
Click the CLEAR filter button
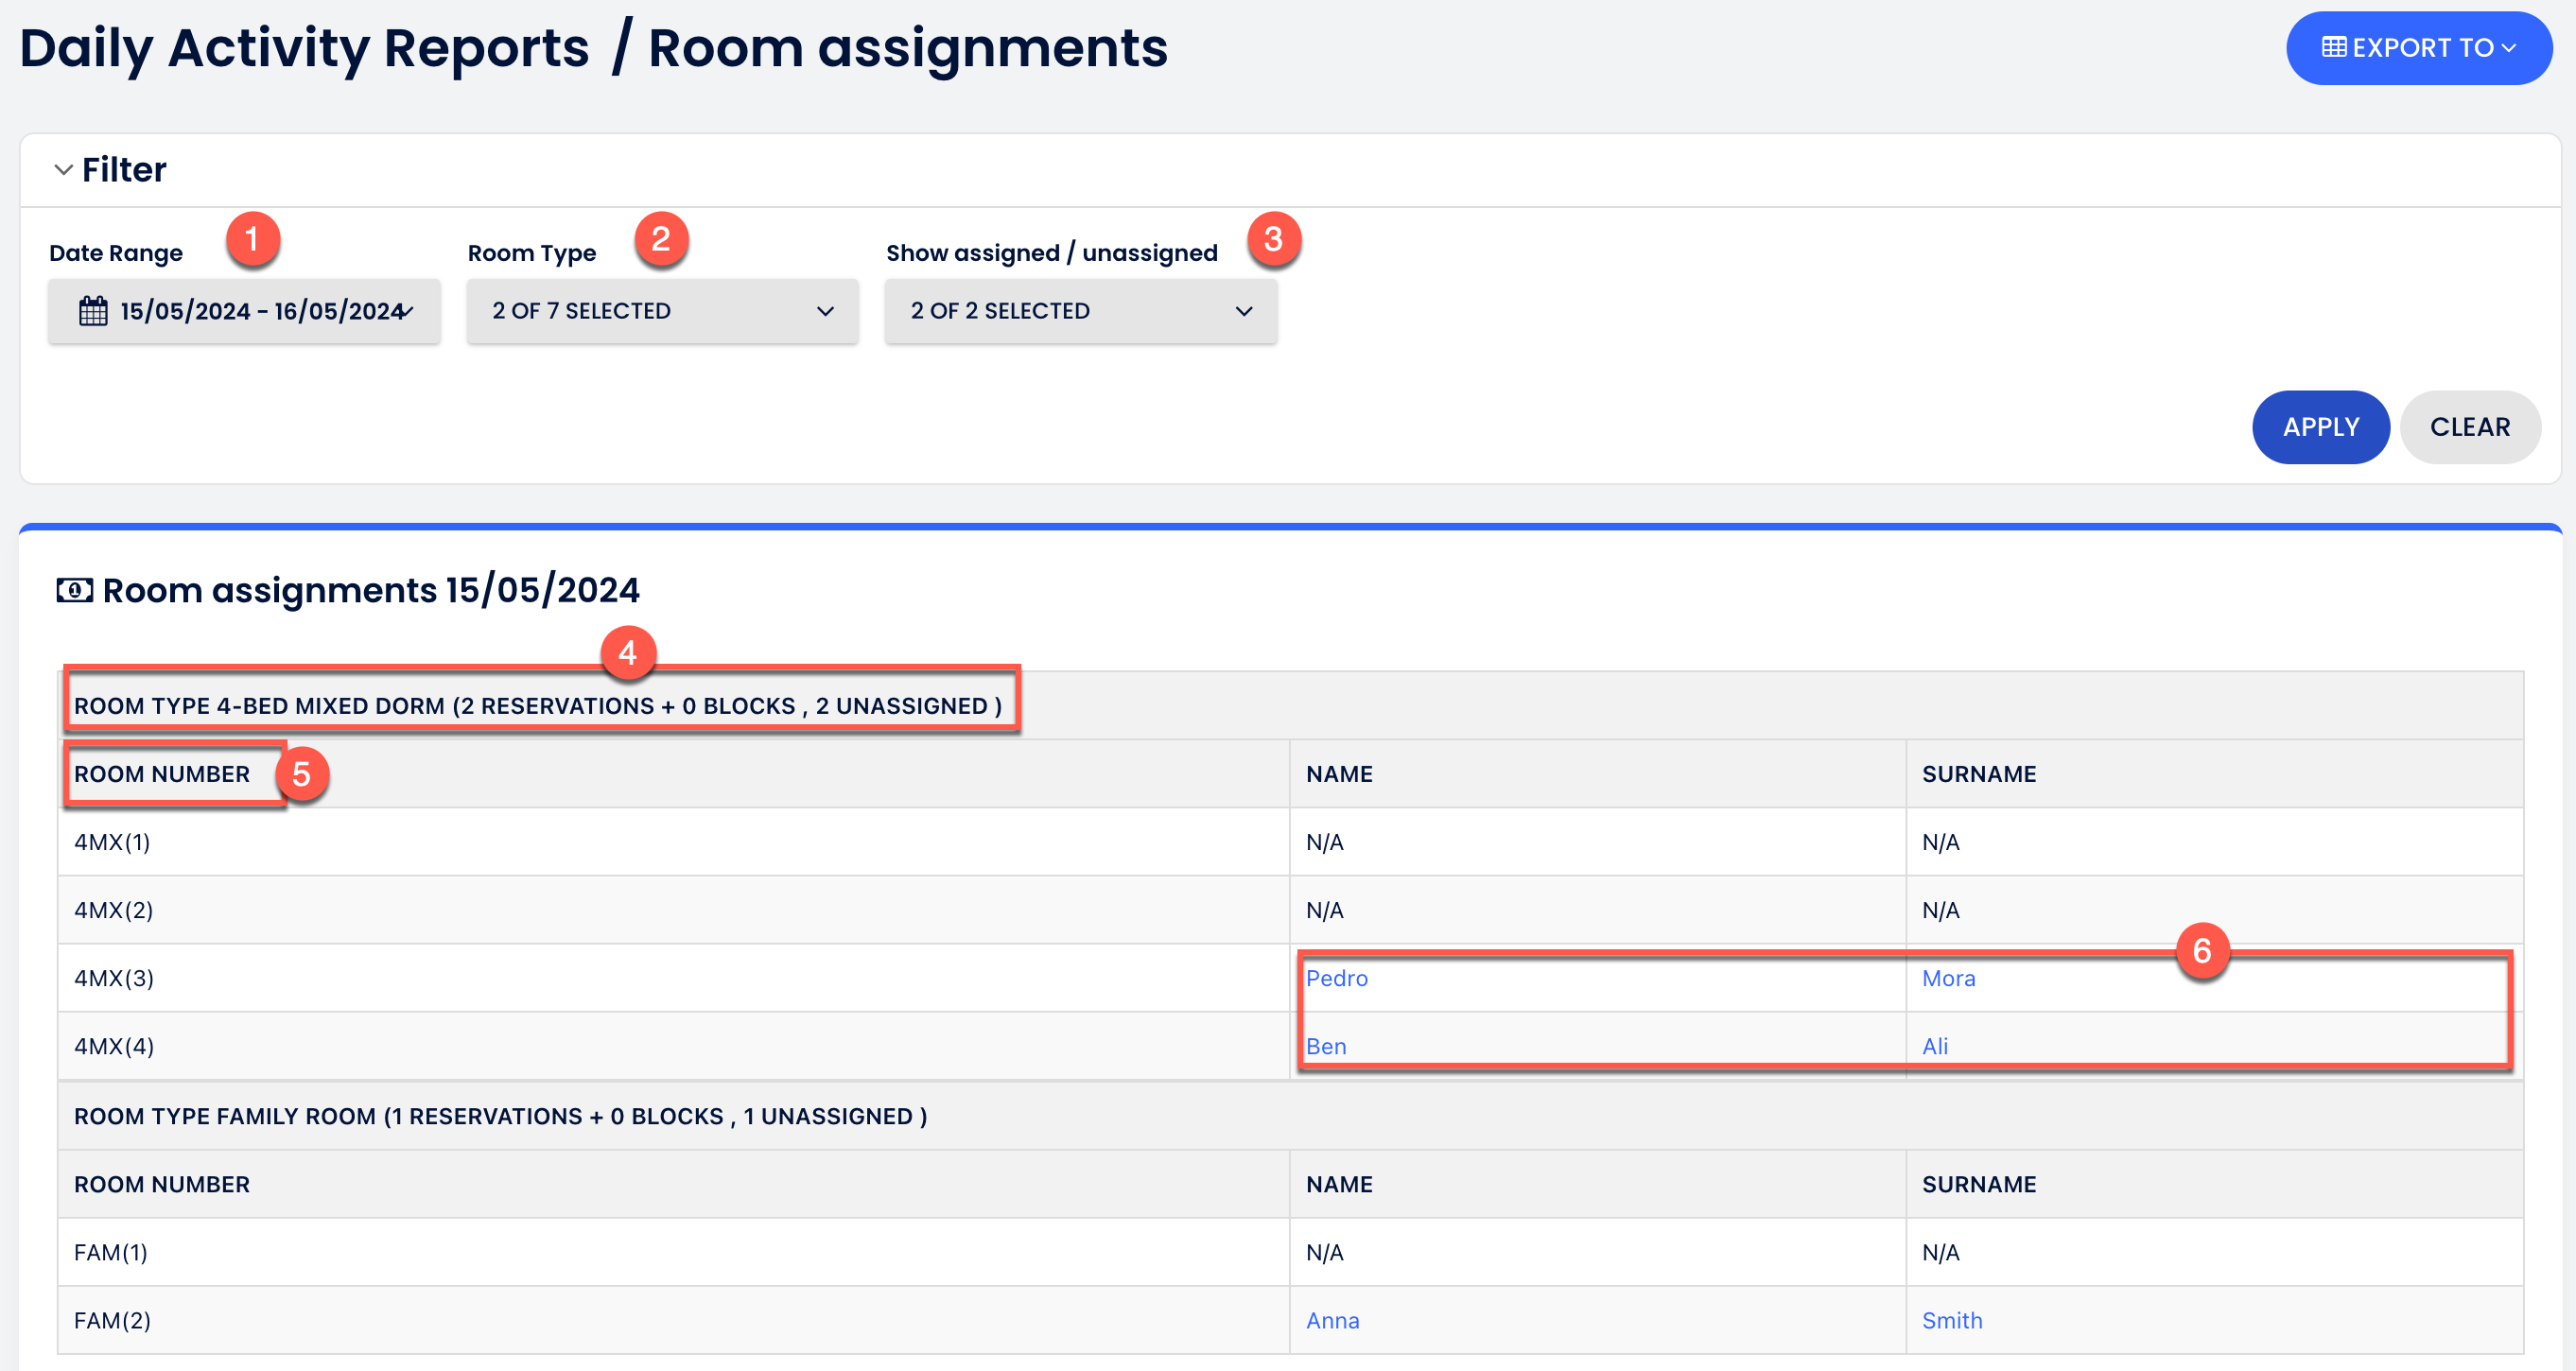(2470, 427)
